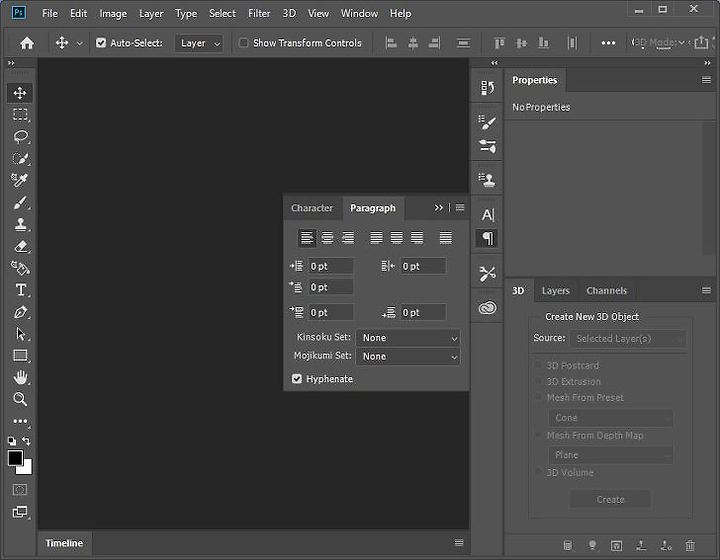Open the Brush Settings panel icon
Screen dimensions: 720x560
[487, 122]
